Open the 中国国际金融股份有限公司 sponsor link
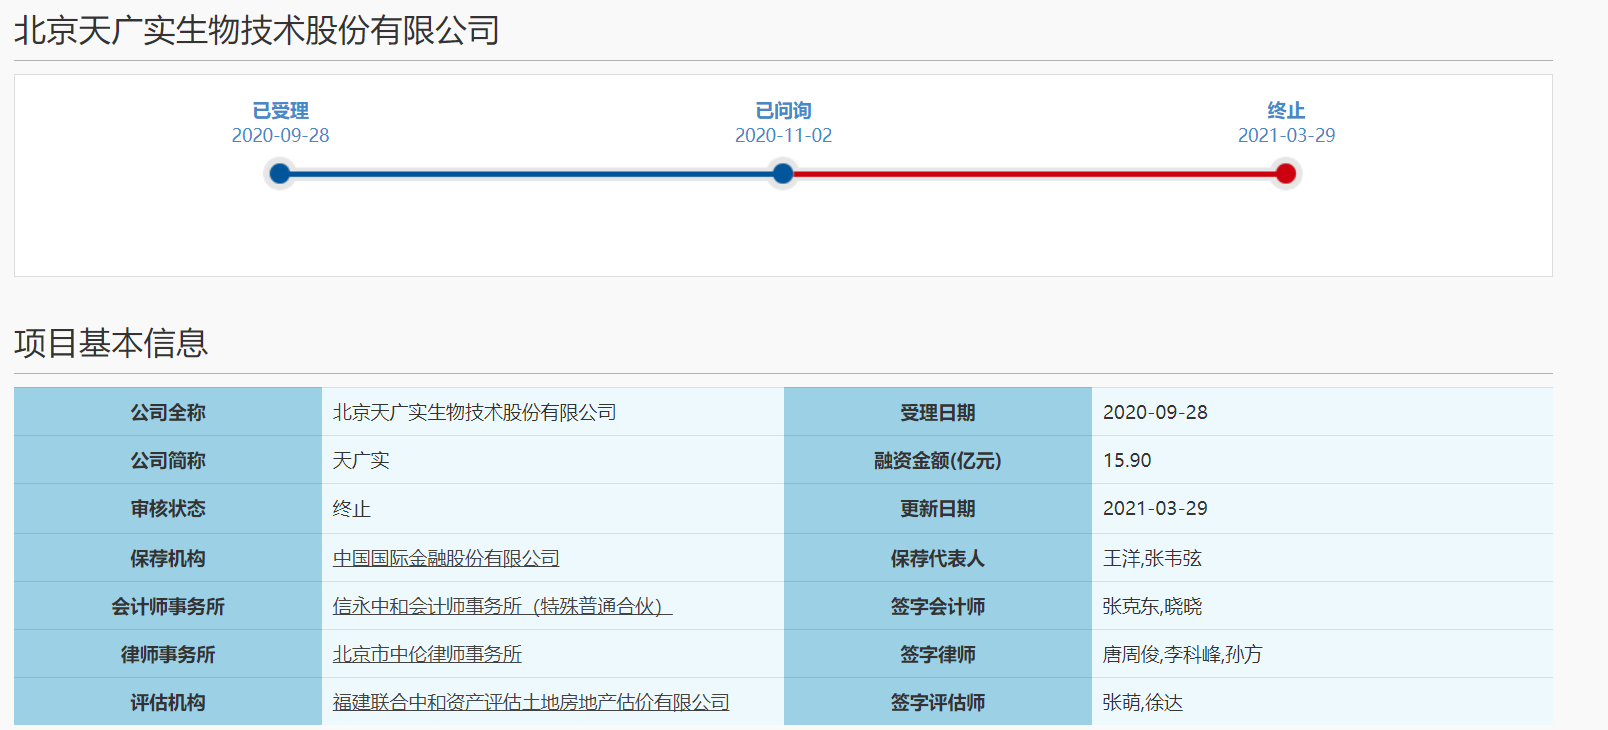1608x730 pixels. click(446, 558)
